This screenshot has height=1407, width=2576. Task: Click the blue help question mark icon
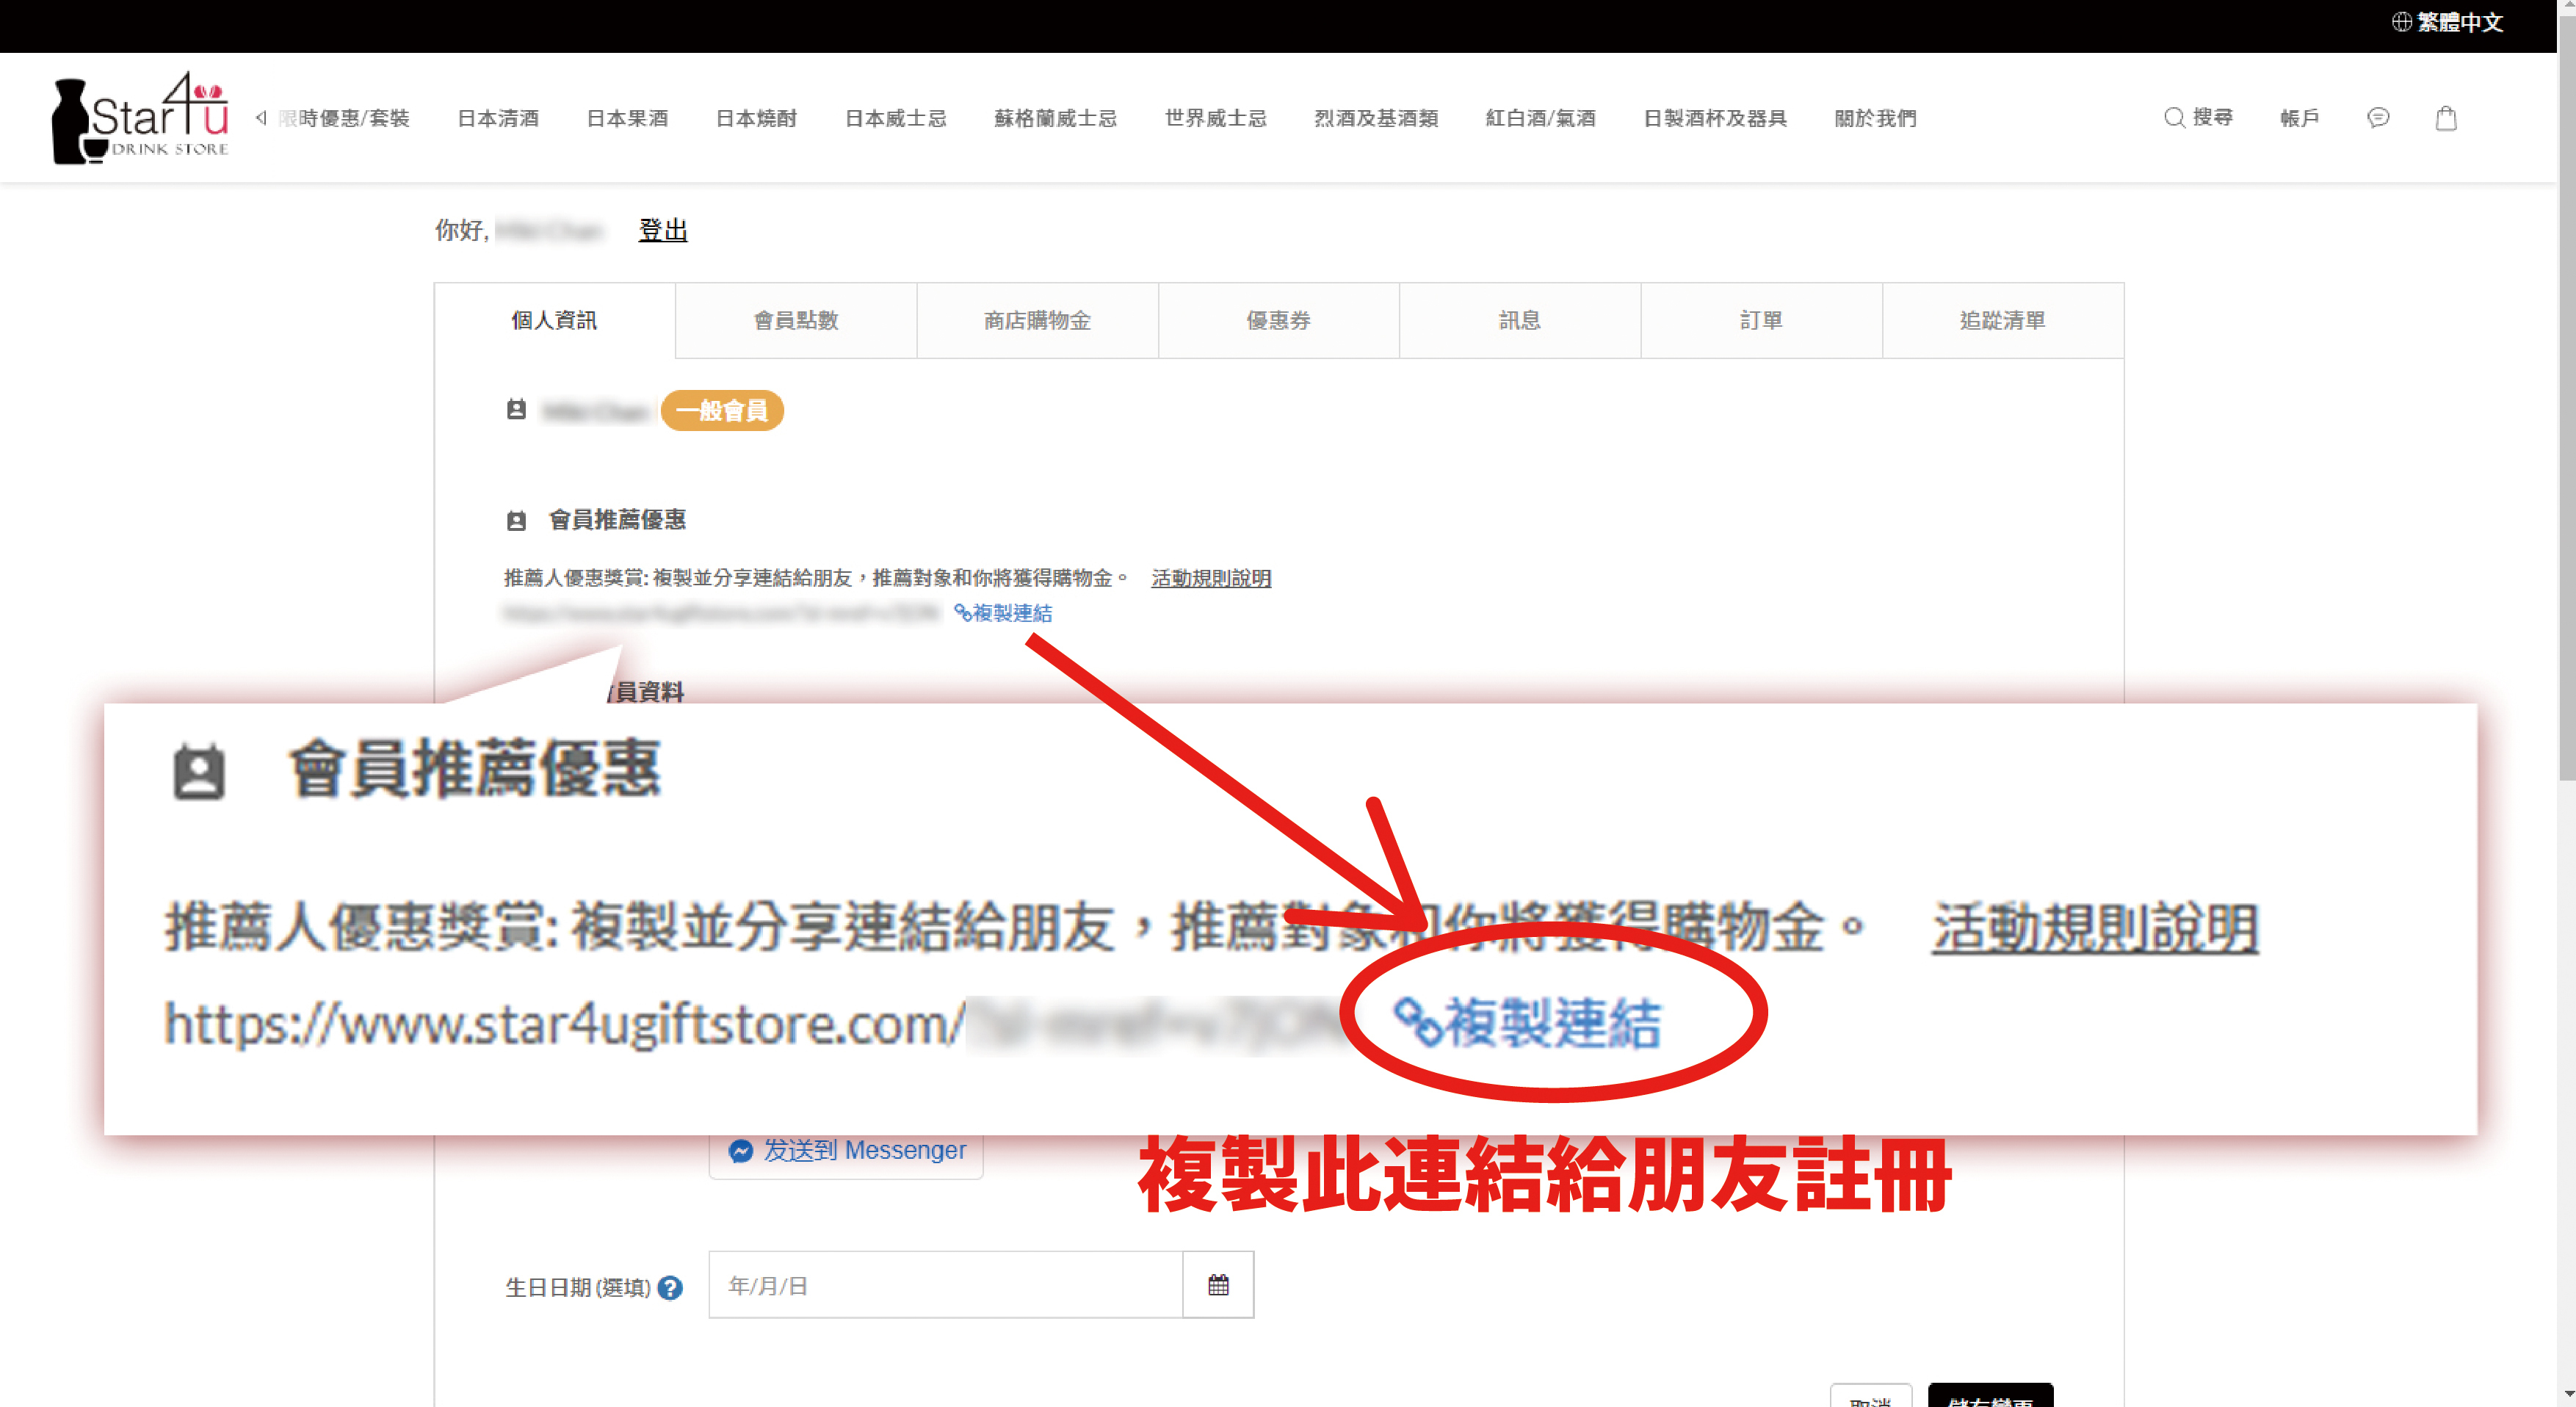point(671,1288)
